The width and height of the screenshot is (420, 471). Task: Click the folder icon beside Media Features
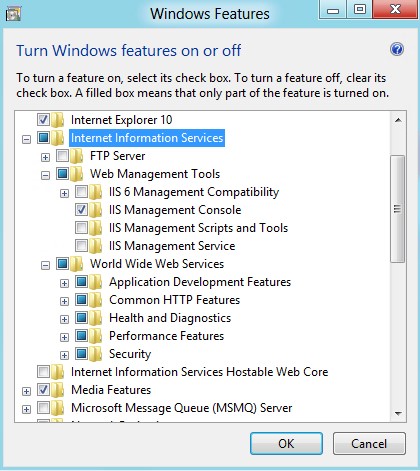[58, 390]
